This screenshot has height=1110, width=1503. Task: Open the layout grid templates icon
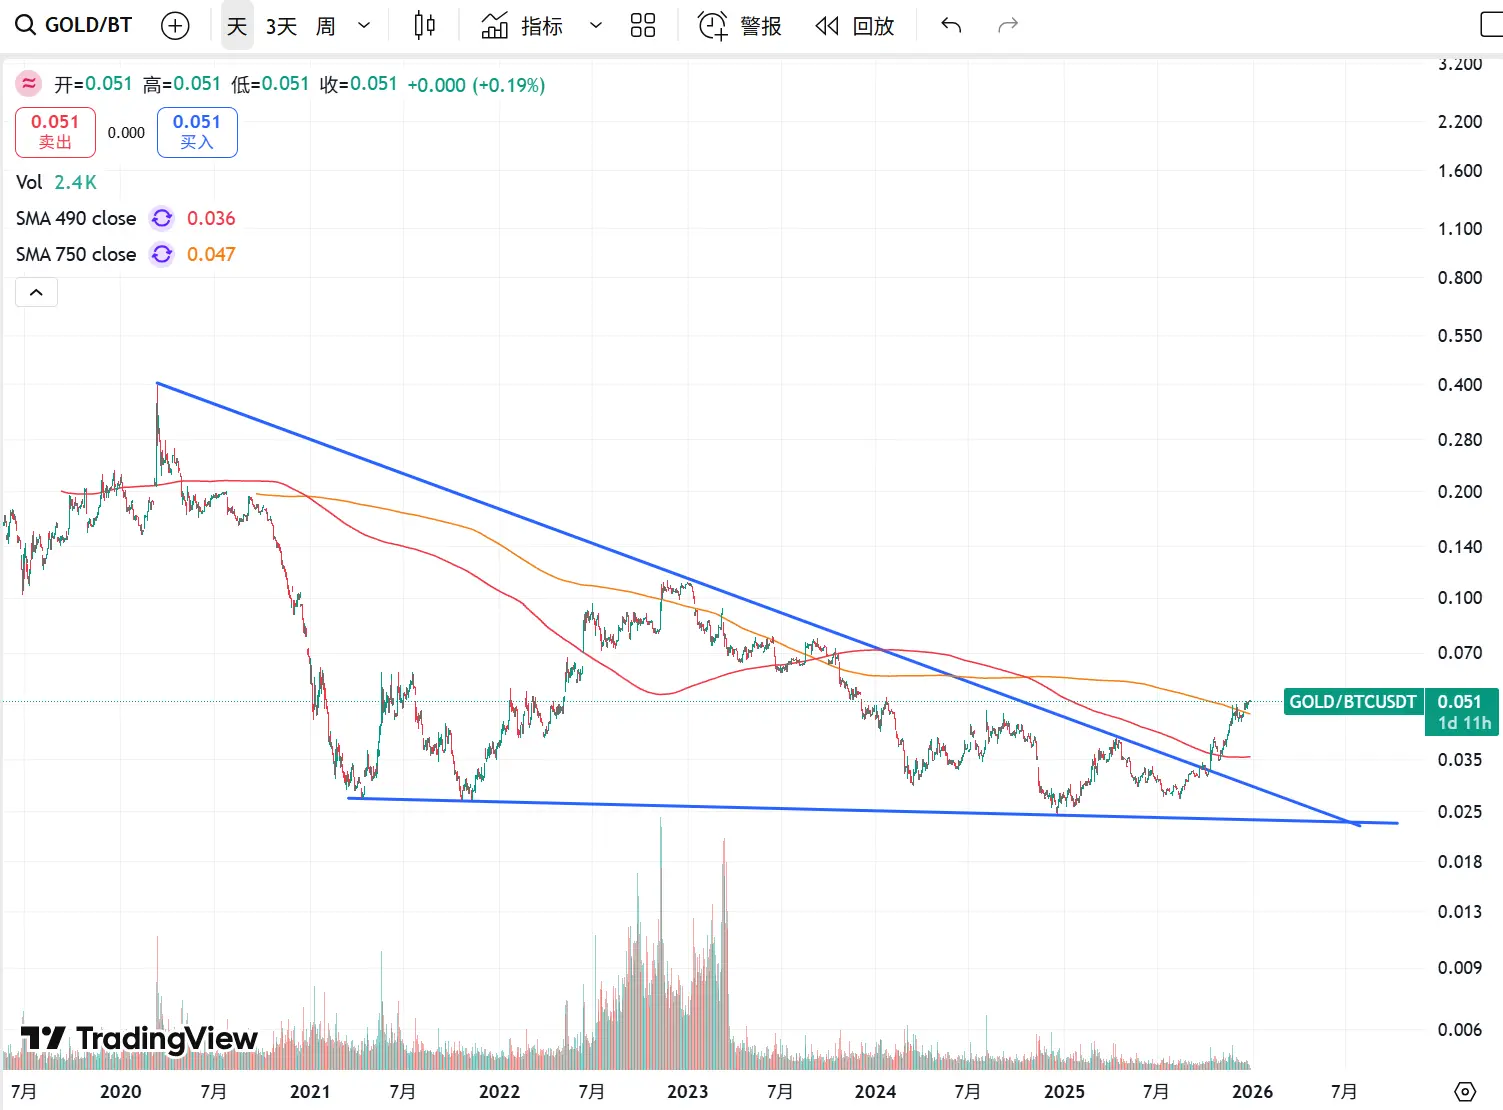click(643, 26)
